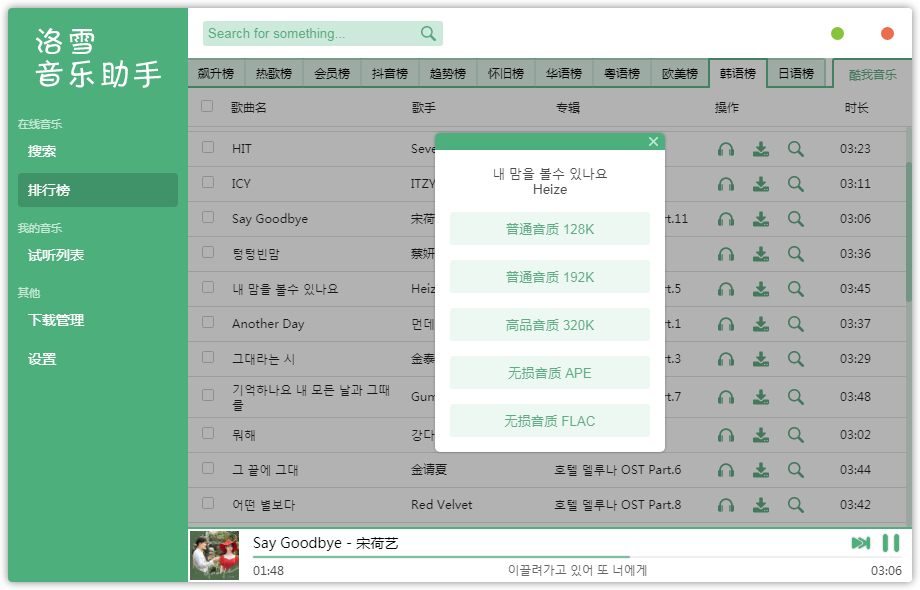Click the search magnifier icon in search box
The image size is (920, 590).
428,34
